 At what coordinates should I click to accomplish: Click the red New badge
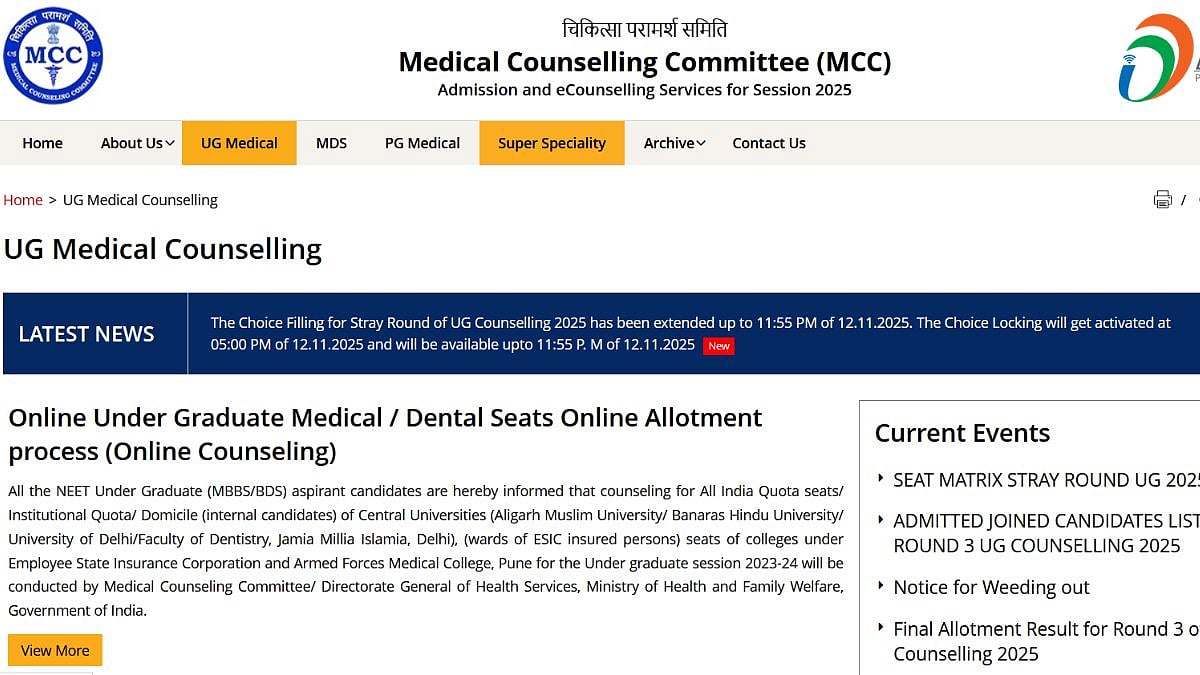(718, 345)
